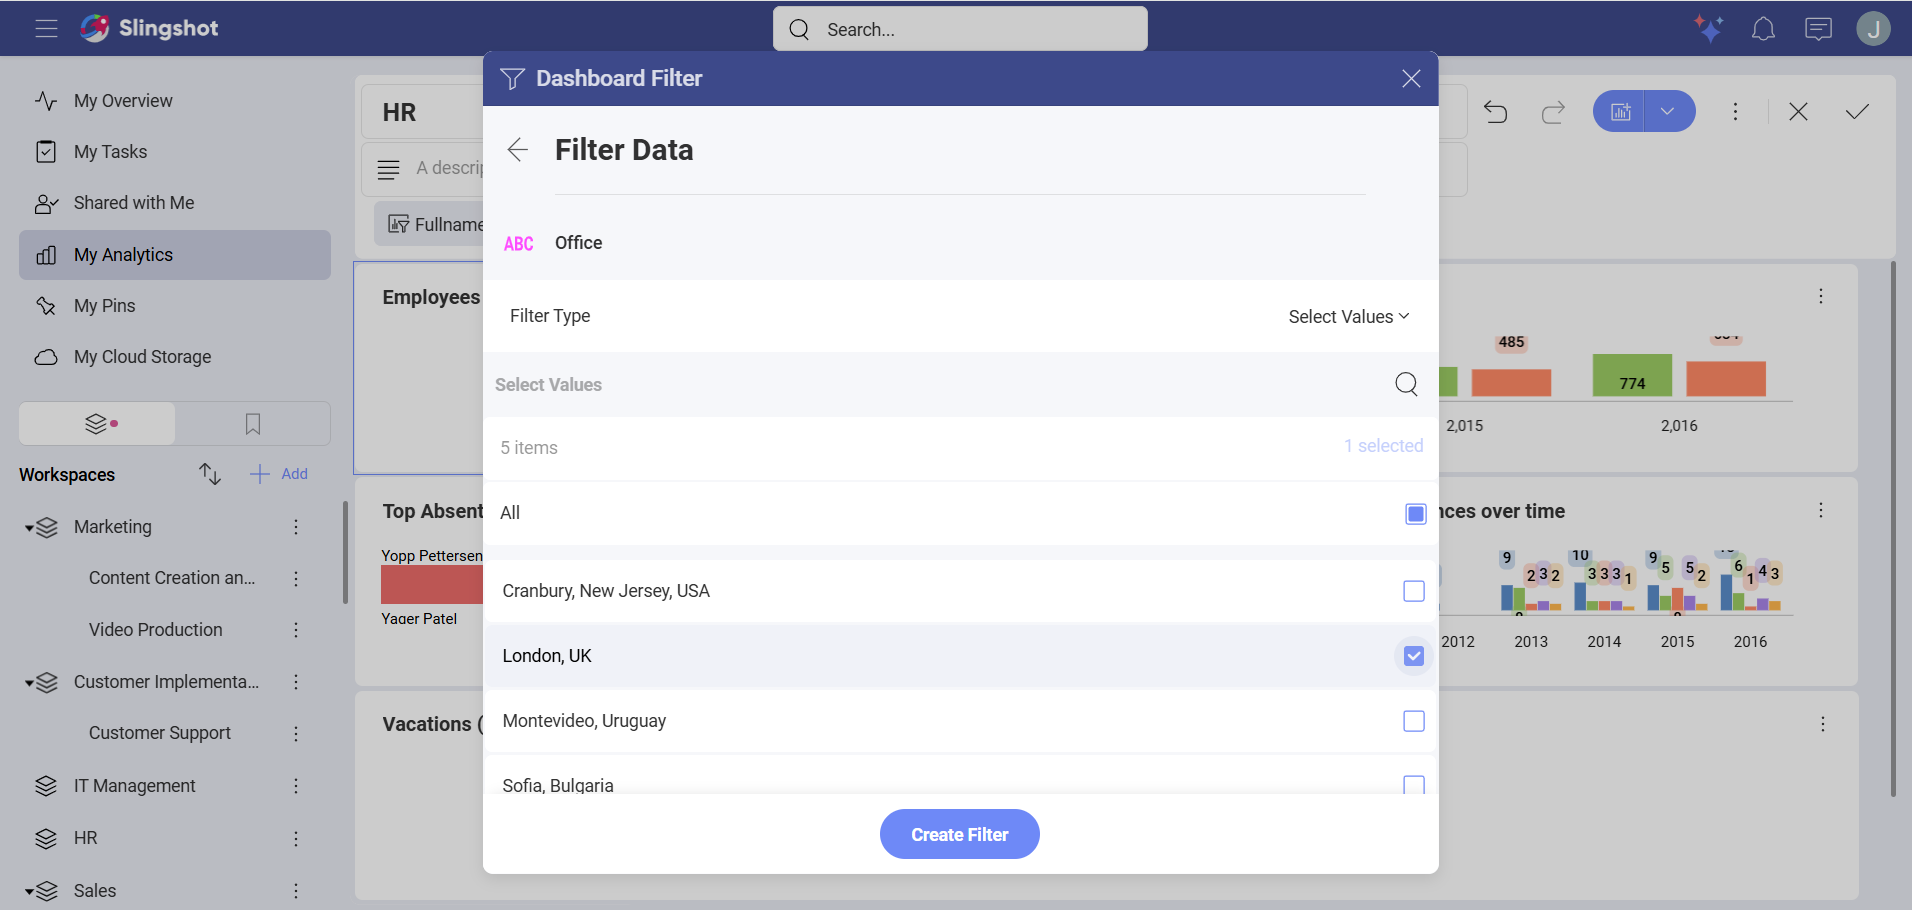This screenshot has height=910, width=1912.
Task: Open Shared with Me
Action: click(175, 203)
